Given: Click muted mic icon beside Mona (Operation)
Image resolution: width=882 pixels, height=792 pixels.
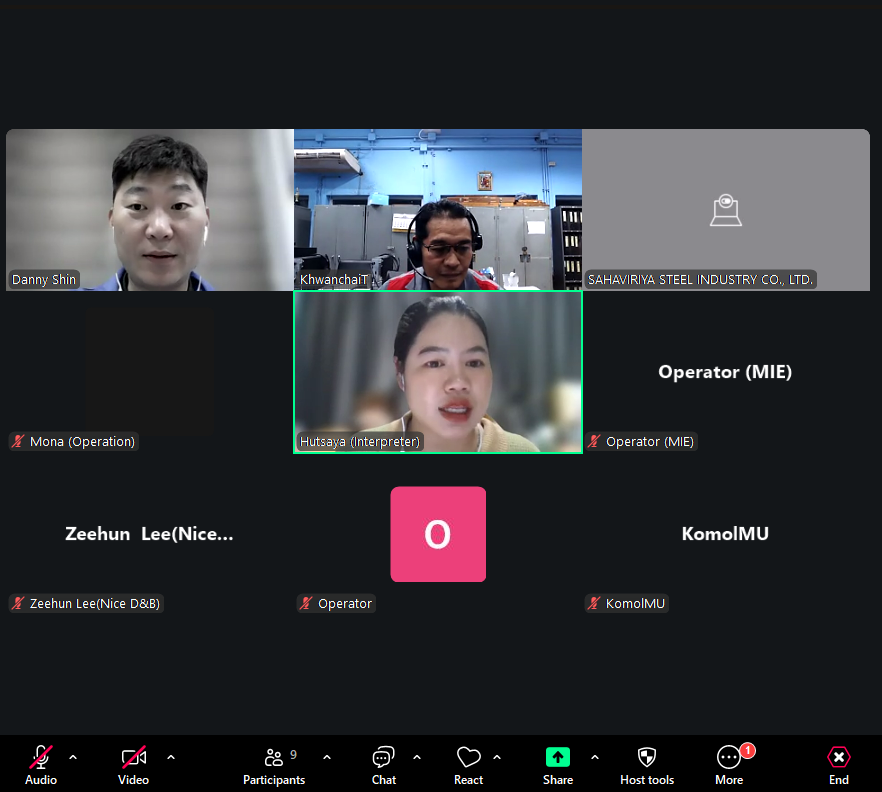Looking at the screenshot, I should tap(18, 441).
